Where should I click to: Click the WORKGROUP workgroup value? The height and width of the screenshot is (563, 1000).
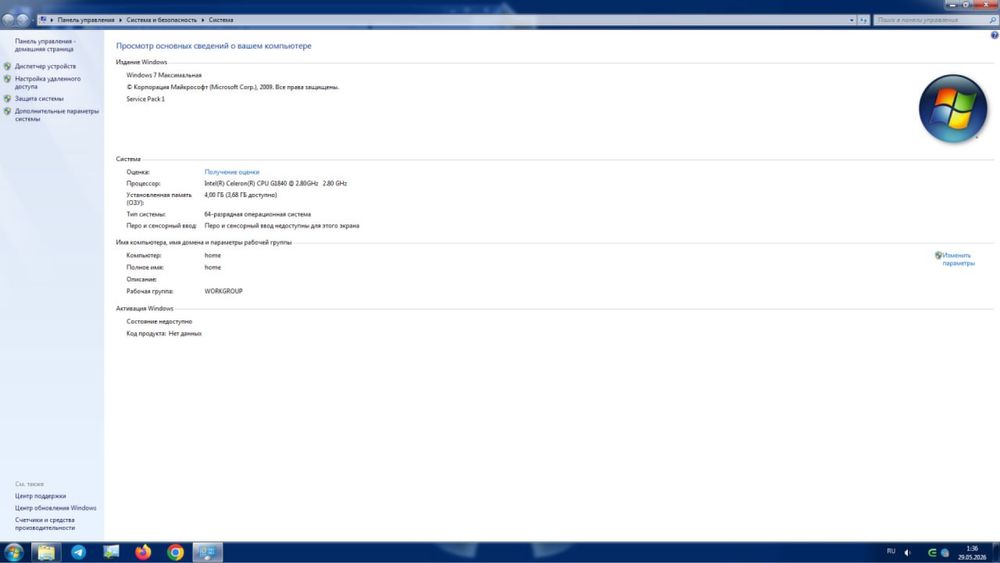point(223,291)
